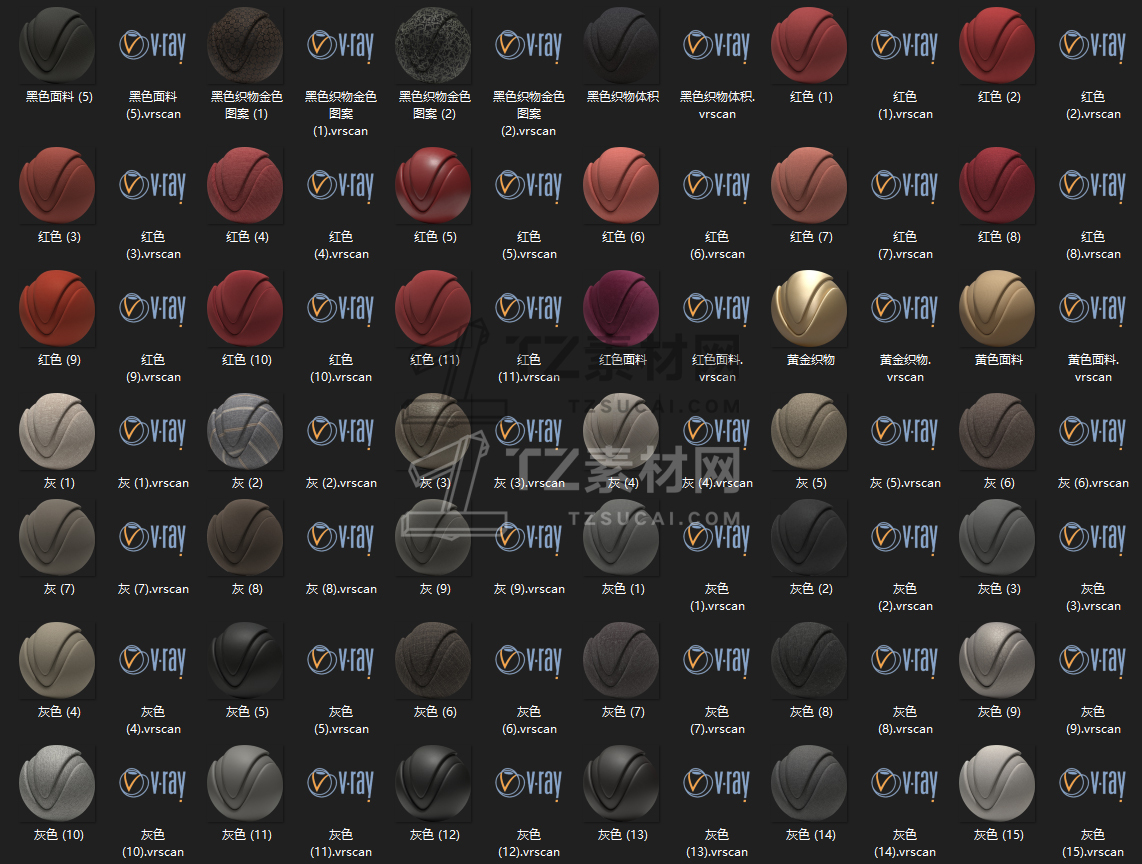Viewport: 1142px width, 864px height.
Task: Click the 红色 (5).vrscan V-Ray icon
Action: pyautogui.click(x=528, y=185)
